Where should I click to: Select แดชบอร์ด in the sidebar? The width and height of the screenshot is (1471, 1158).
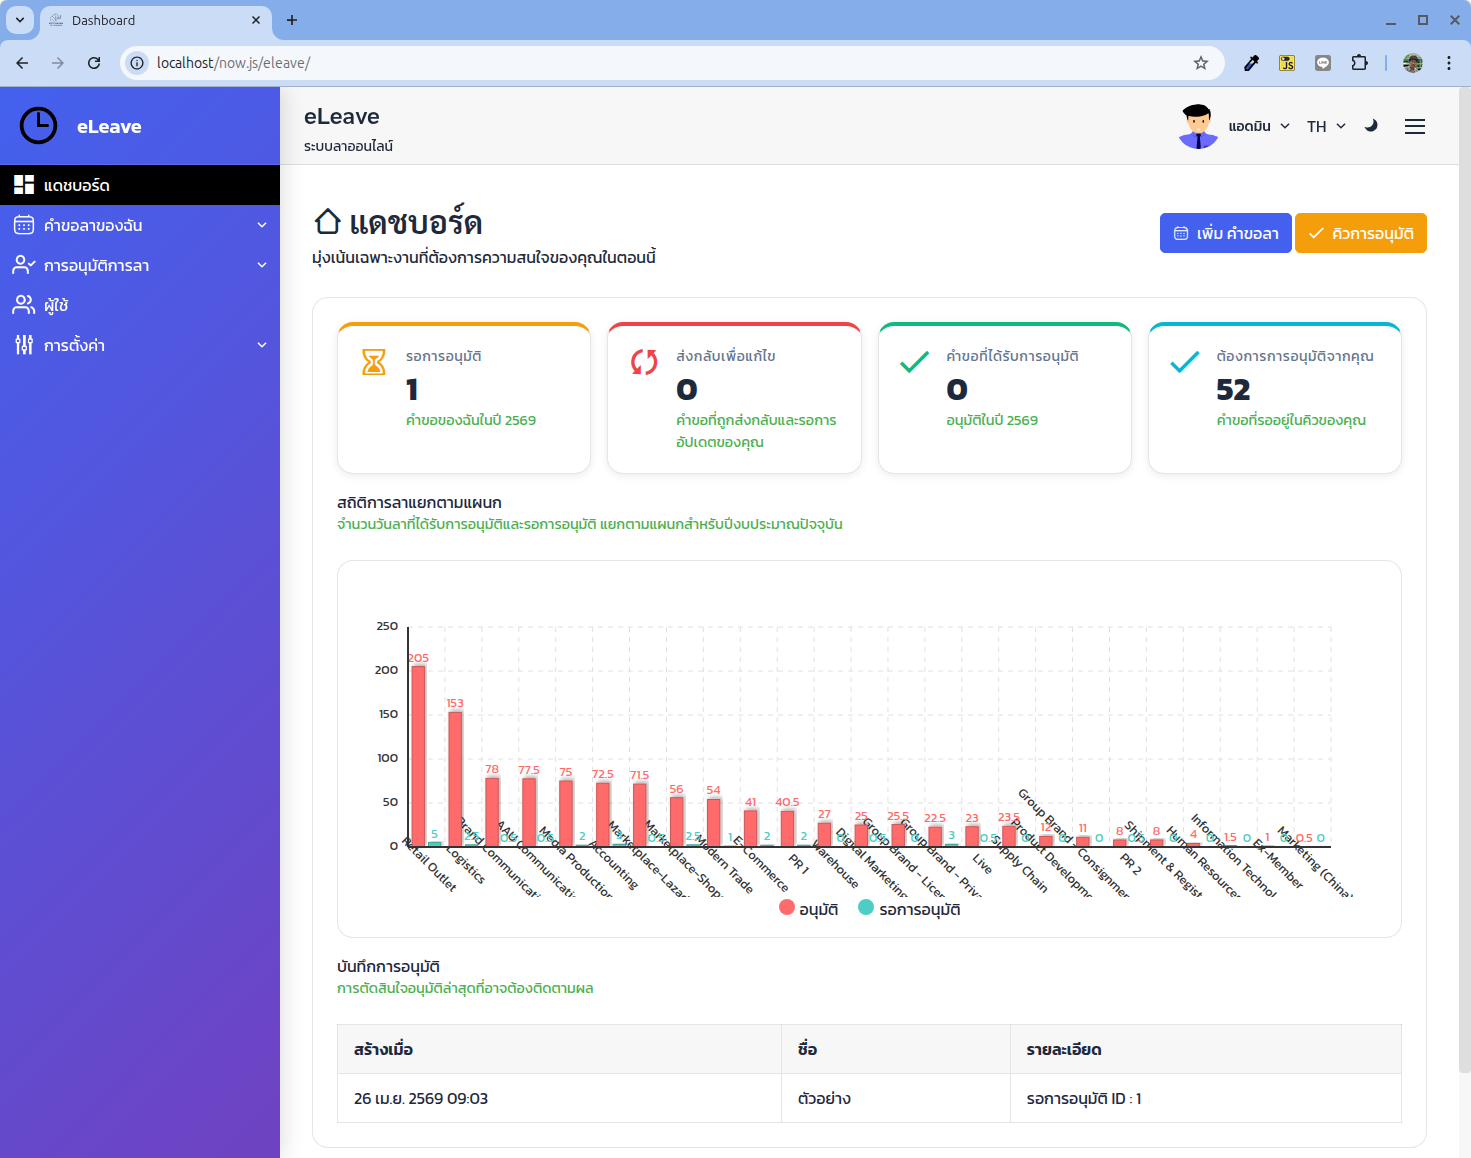click(x=140, y=185)
